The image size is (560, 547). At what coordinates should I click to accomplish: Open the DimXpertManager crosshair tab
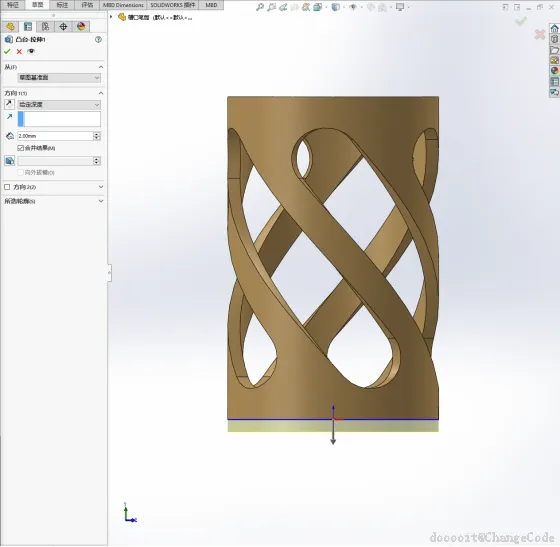(x=63, y=27)
